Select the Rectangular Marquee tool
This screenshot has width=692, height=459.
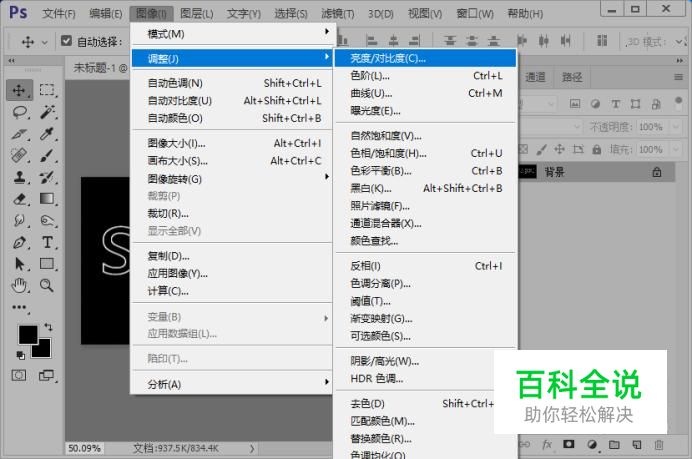pyautogui.click(x=47, y=90)
